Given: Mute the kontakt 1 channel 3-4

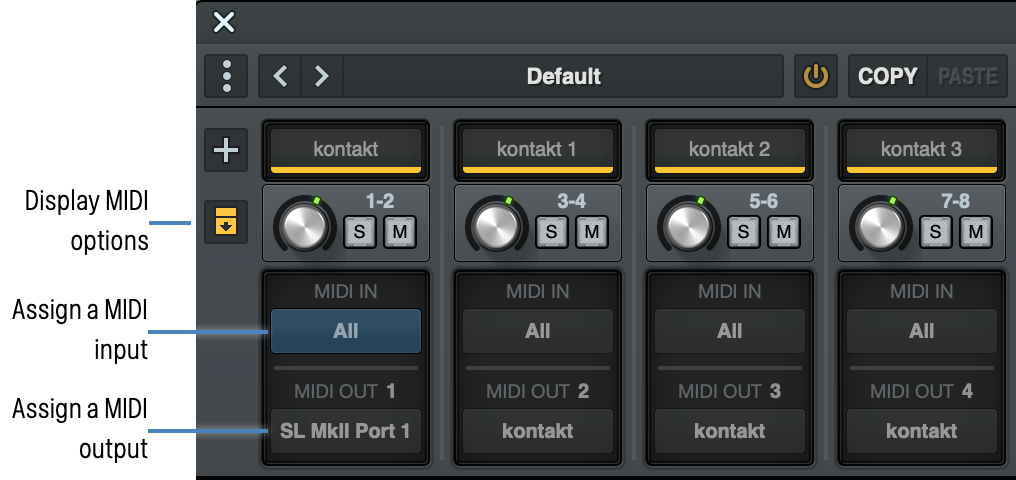Looking at the screenshot, I should [x=592, y=232].
